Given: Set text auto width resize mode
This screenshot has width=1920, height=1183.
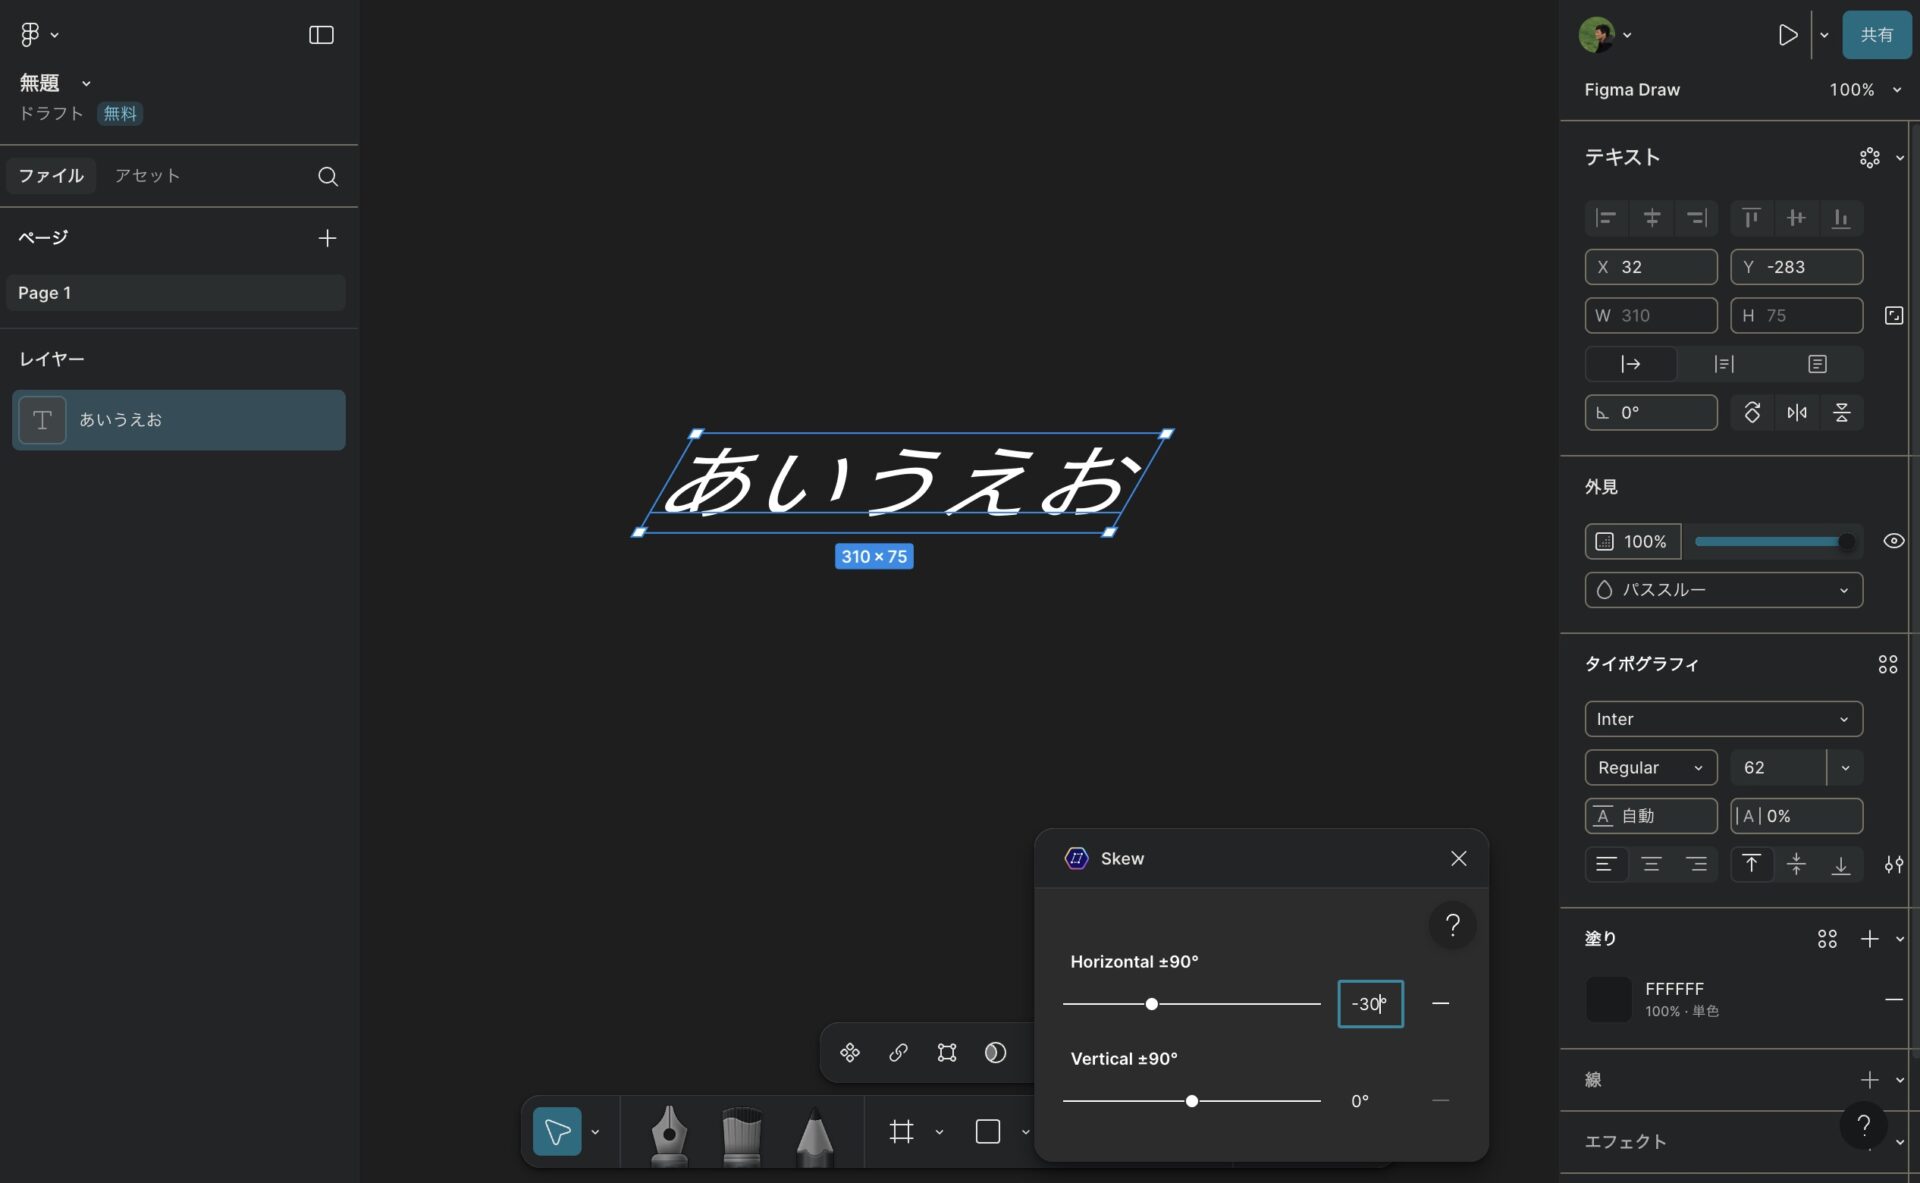Looking at the screenshot, I should [1631, 364].
